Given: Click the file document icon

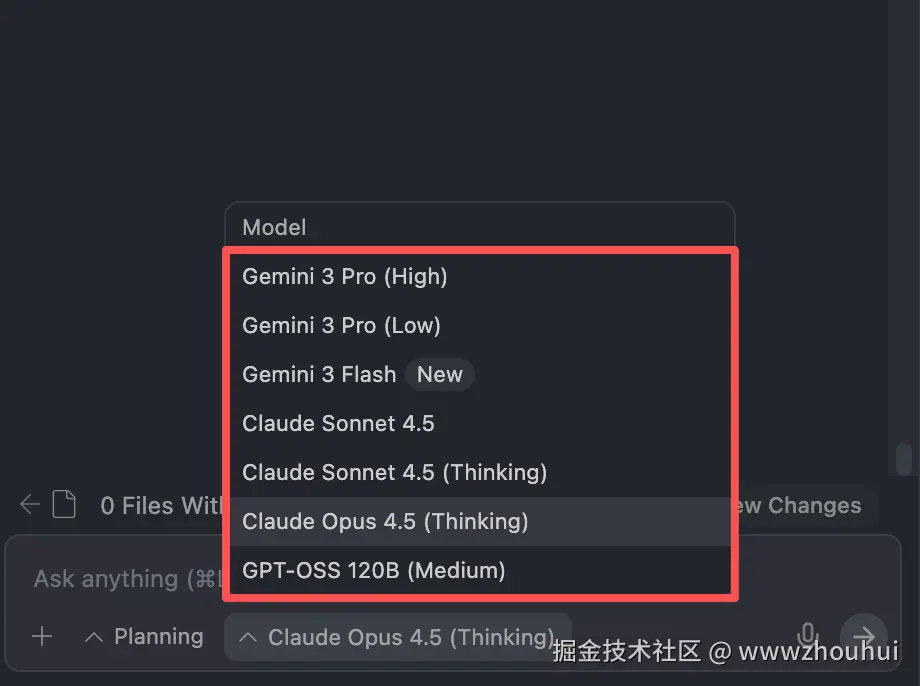Looking at the screenshot, I should [x=64, y=505].
